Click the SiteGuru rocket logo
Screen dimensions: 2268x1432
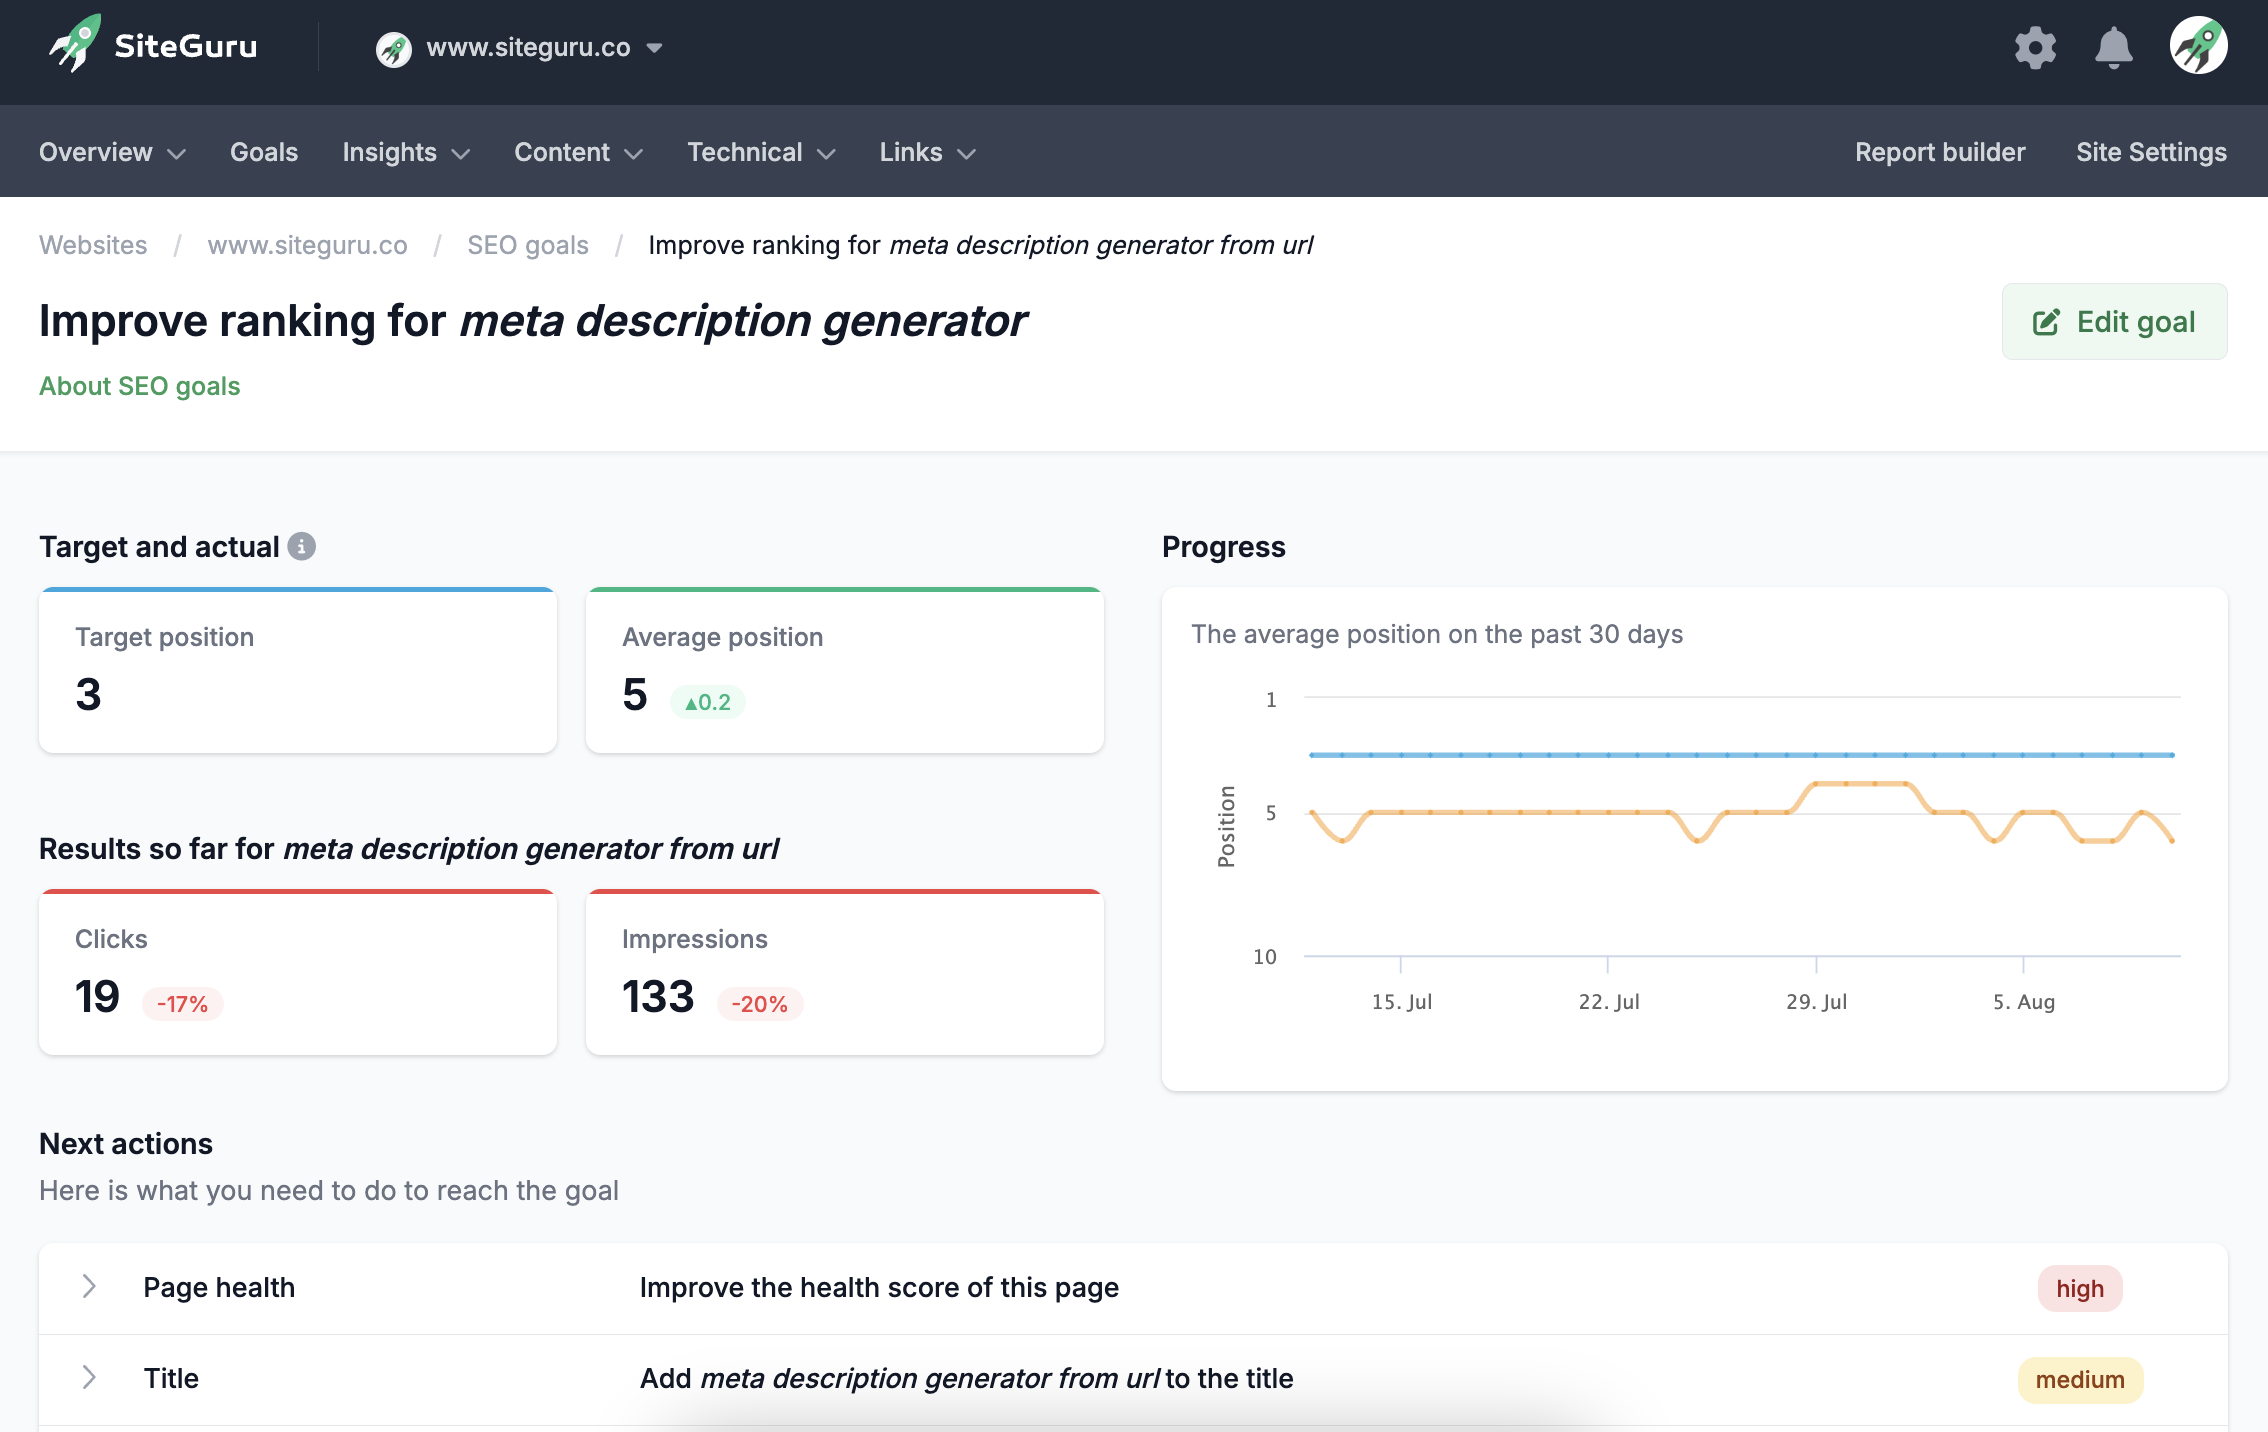75,44
